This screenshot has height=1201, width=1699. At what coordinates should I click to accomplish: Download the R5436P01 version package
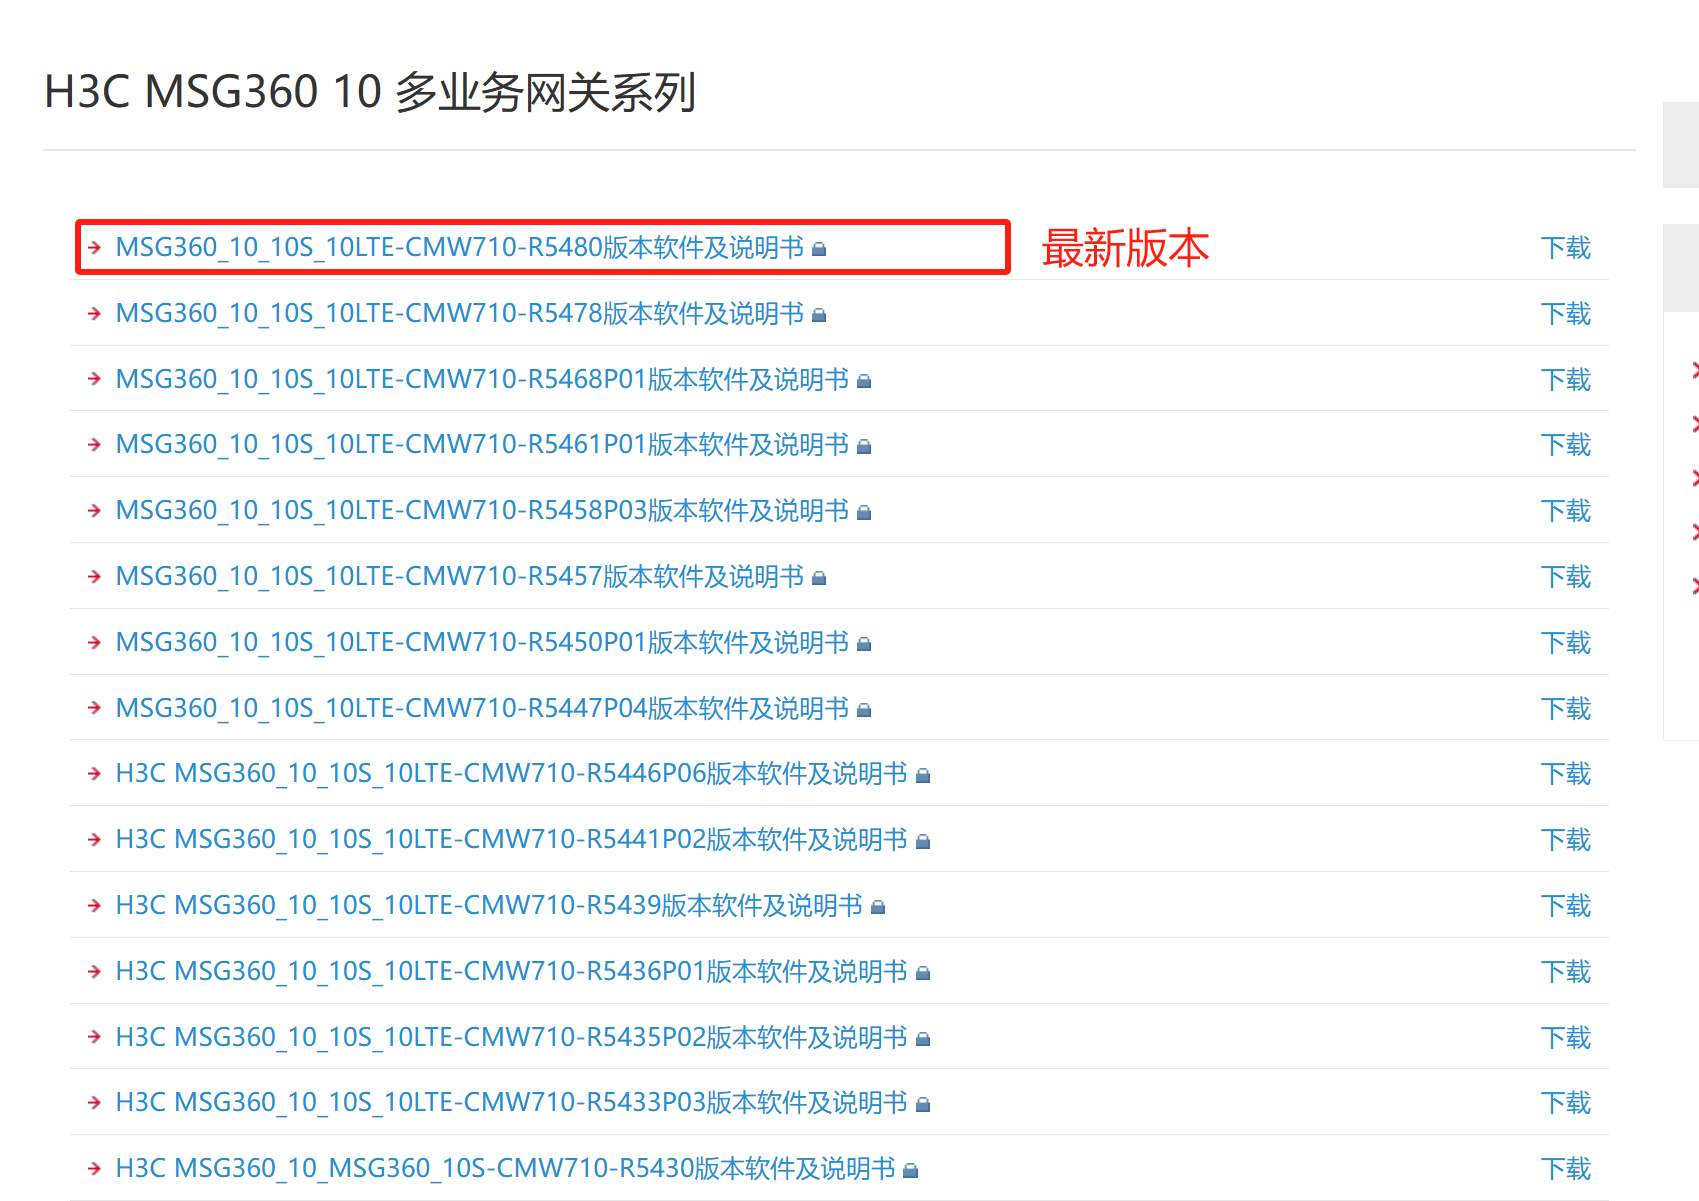coord(1565,972)
